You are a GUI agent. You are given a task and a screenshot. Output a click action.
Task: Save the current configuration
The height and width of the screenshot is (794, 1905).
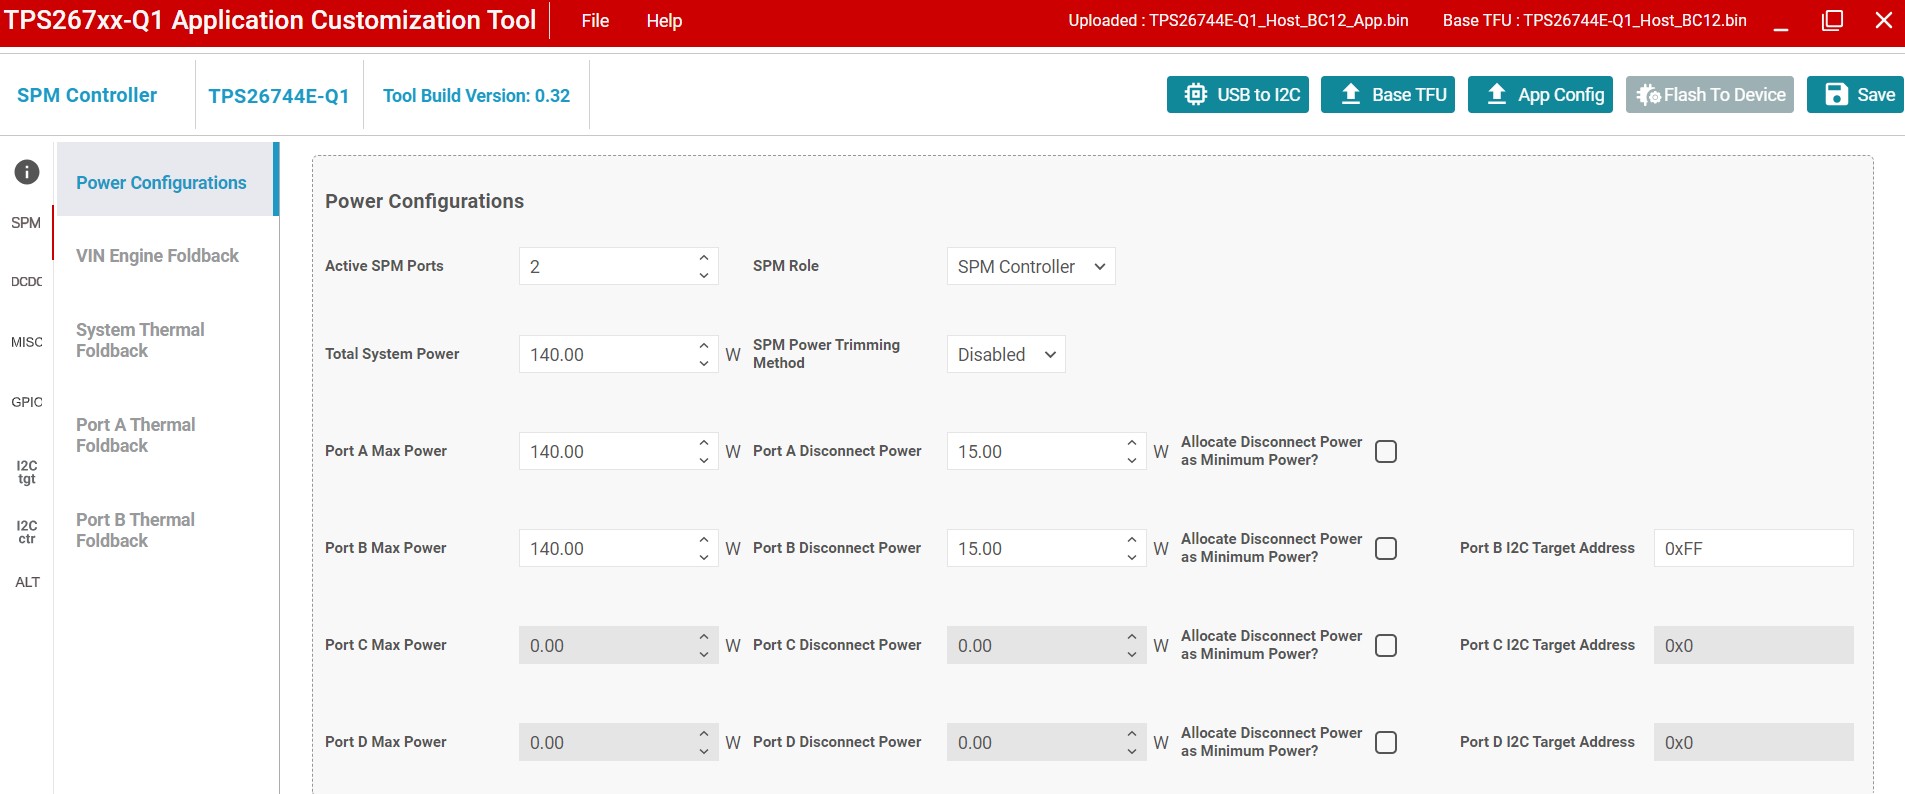pos(1856,95)
